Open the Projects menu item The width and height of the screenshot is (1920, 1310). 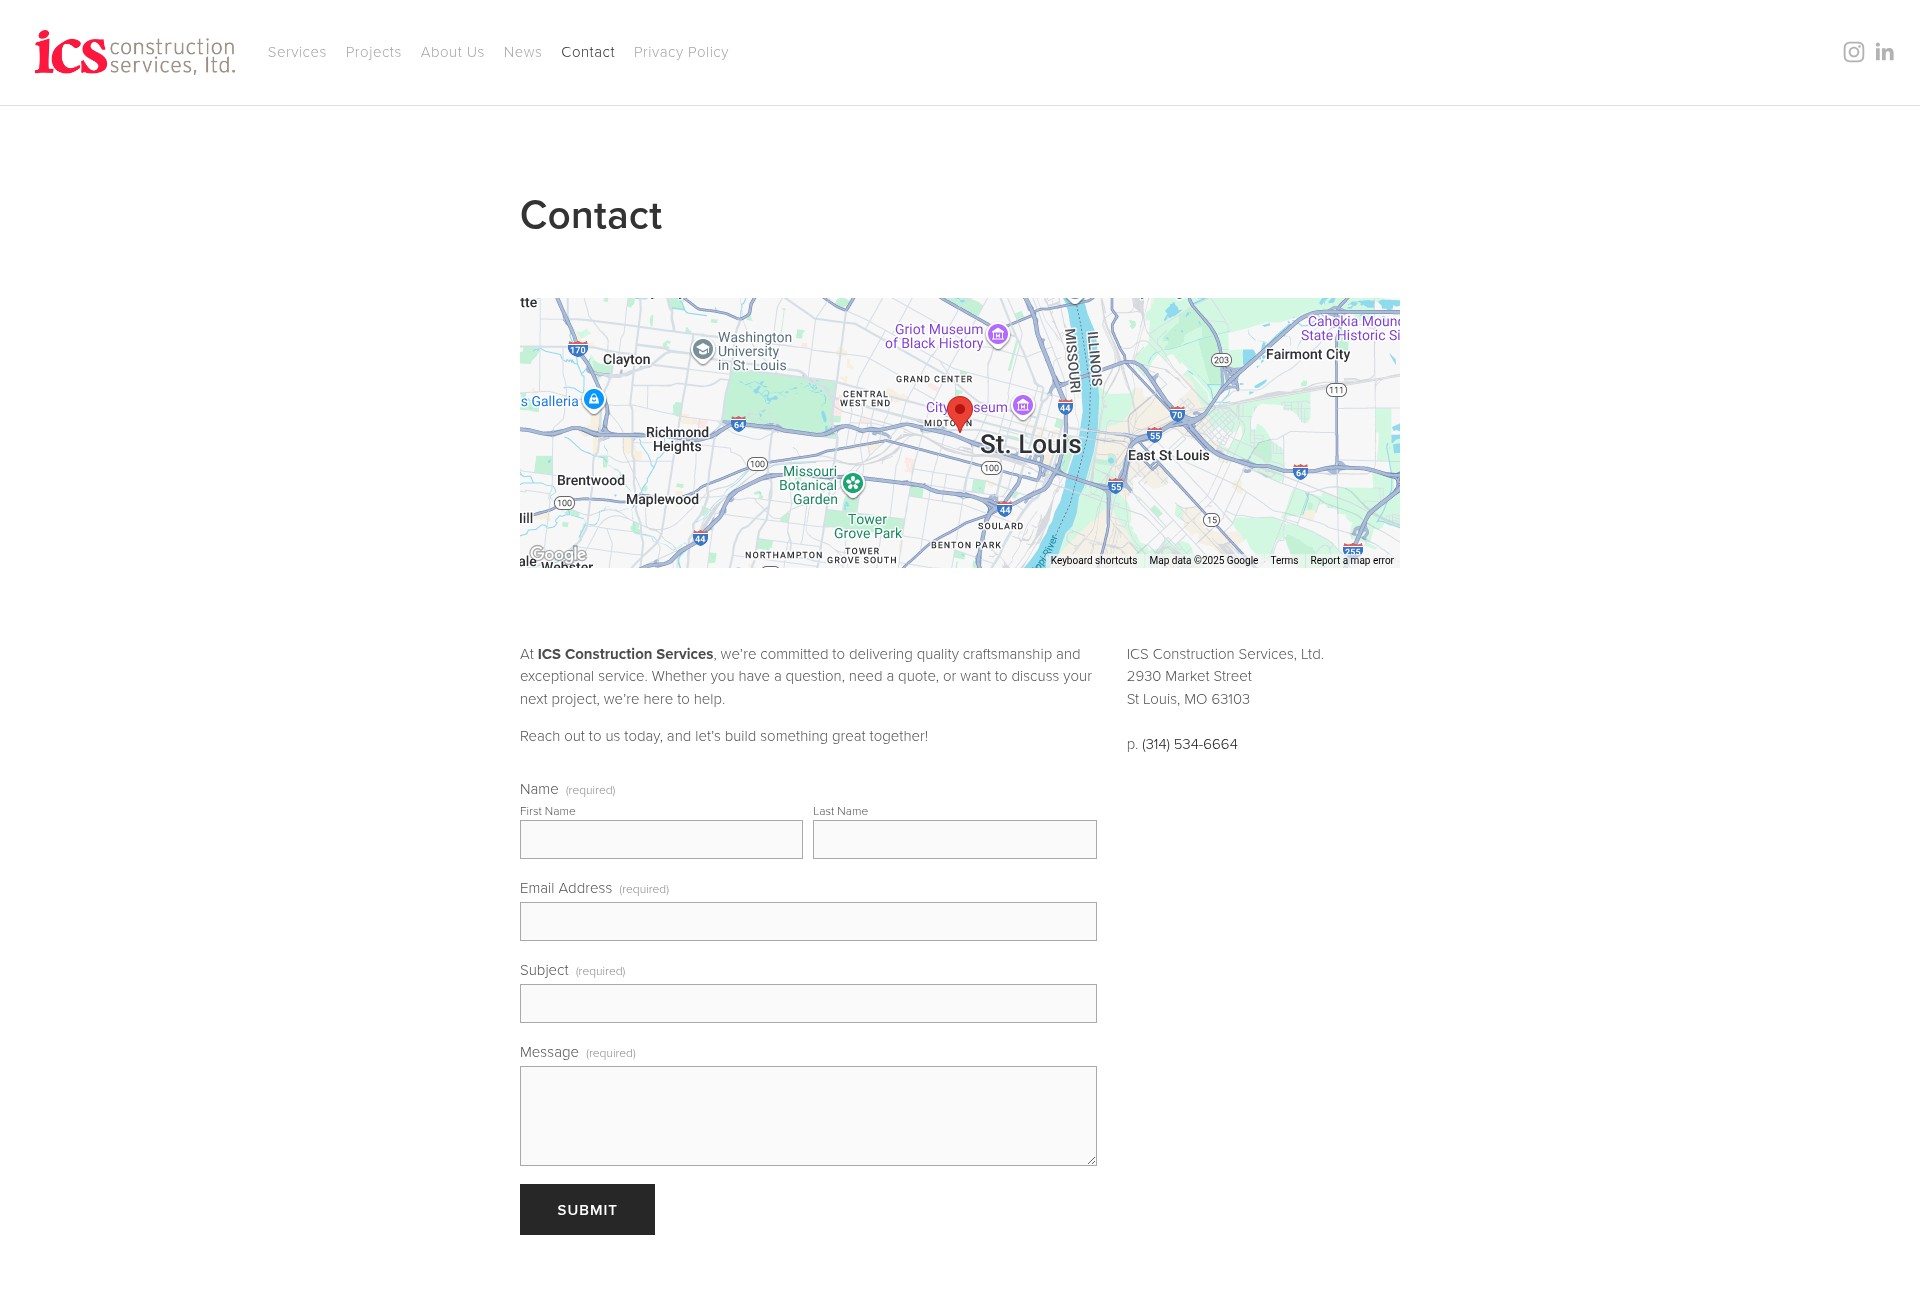pos(373,52)
